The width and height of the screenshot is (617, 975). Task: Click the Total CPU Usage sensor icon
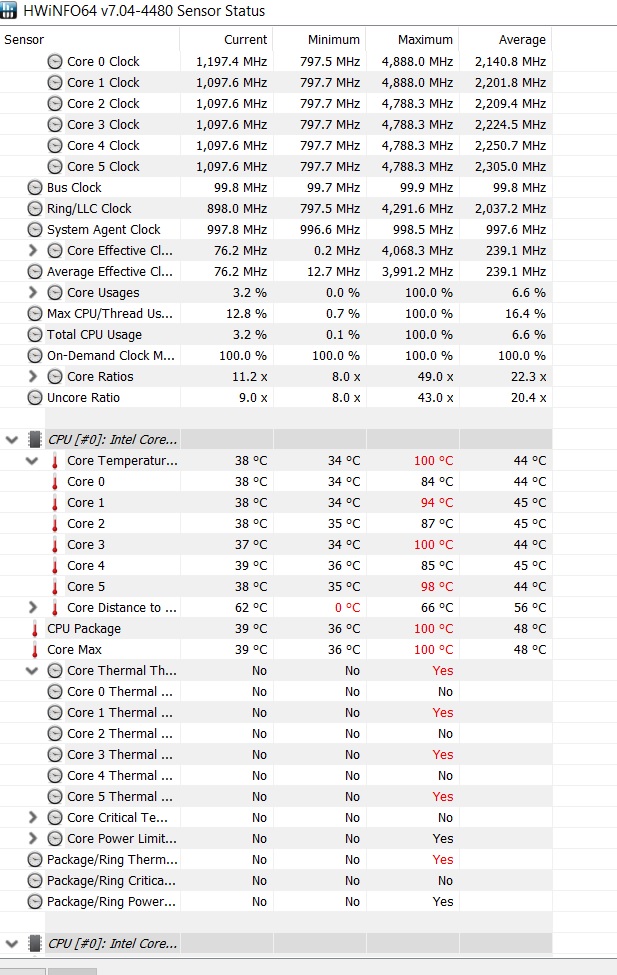(x=36, y=334)
